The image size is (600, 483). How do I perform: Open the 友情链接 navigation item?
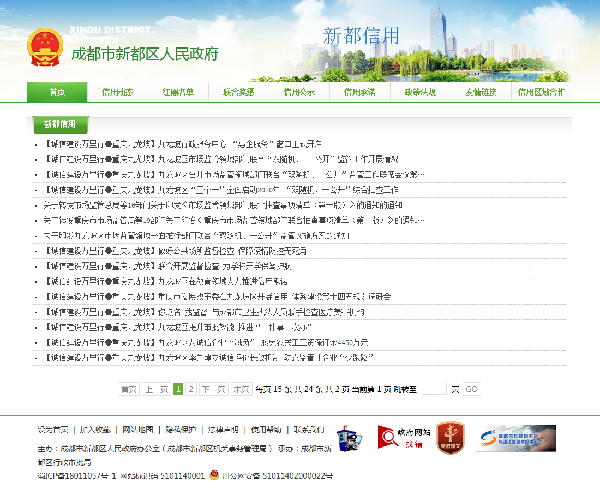481,92
